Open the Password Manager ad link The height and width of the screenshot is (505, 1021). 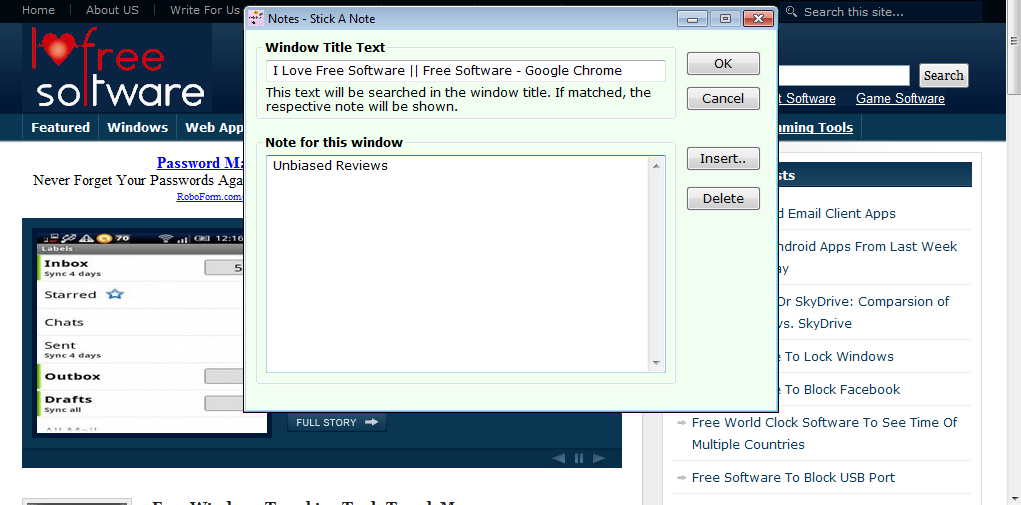[201, 163]
